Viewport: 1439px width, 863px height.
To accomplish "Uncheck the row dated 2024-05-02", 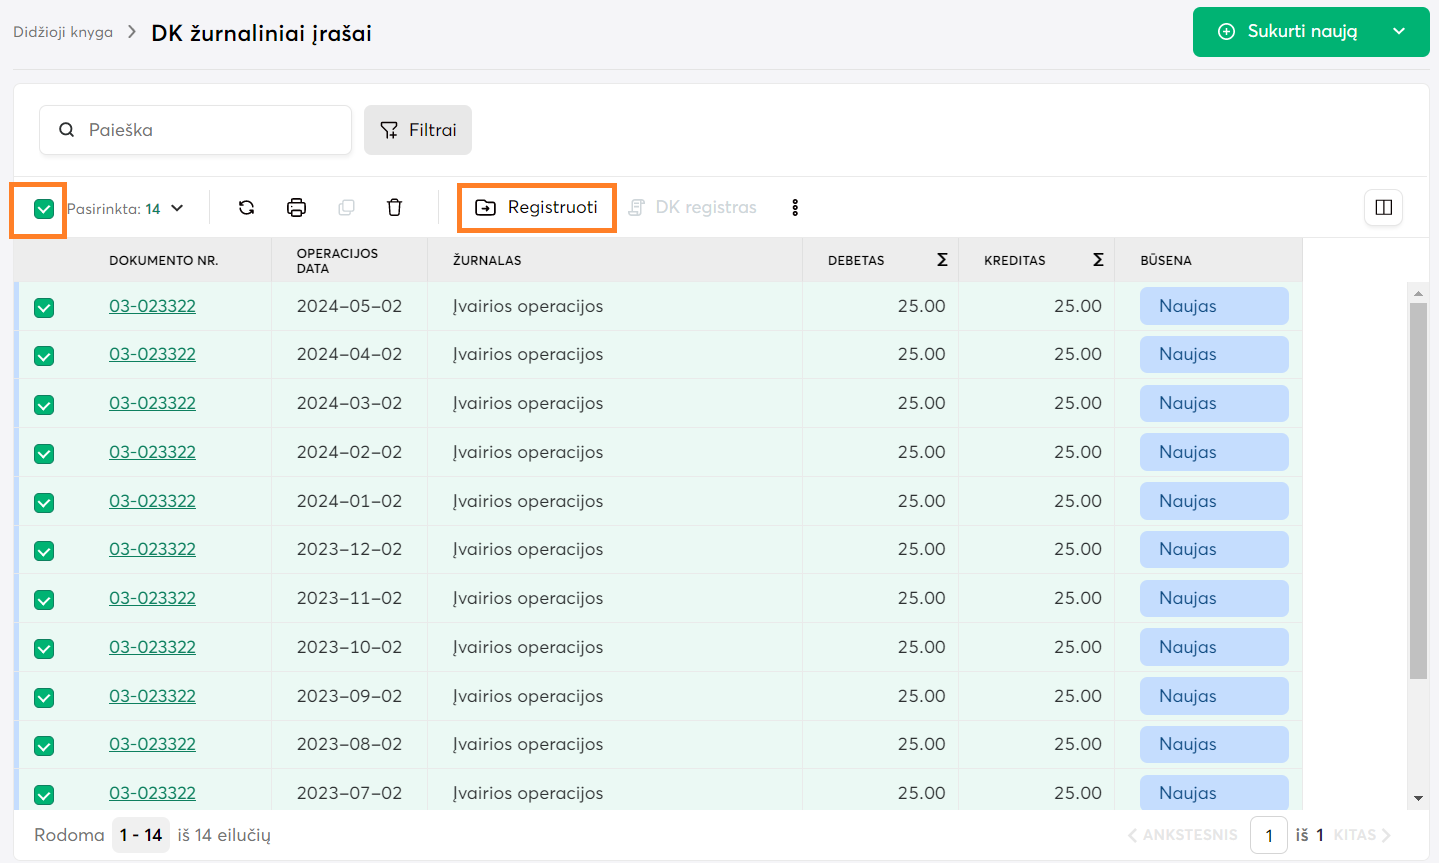I will pyautogui.click(x=44, y=308).
